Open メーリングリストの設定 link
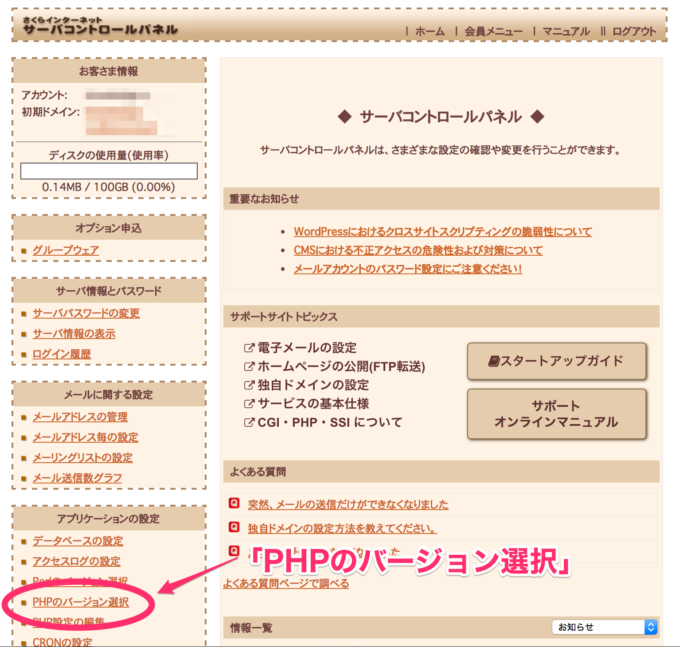The image size is (680, 647). 82,457
